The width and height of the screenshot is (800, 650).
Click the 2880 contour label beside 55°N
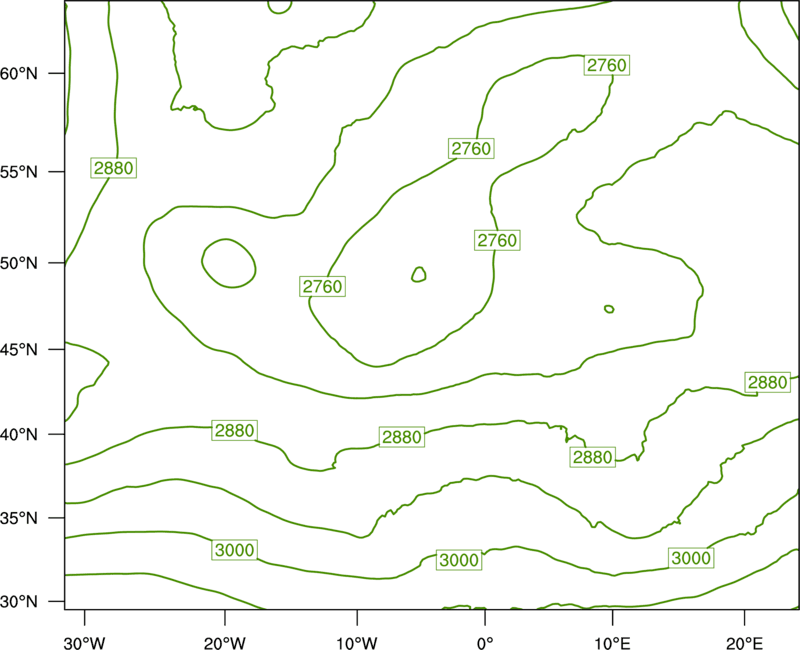(114, 168)
